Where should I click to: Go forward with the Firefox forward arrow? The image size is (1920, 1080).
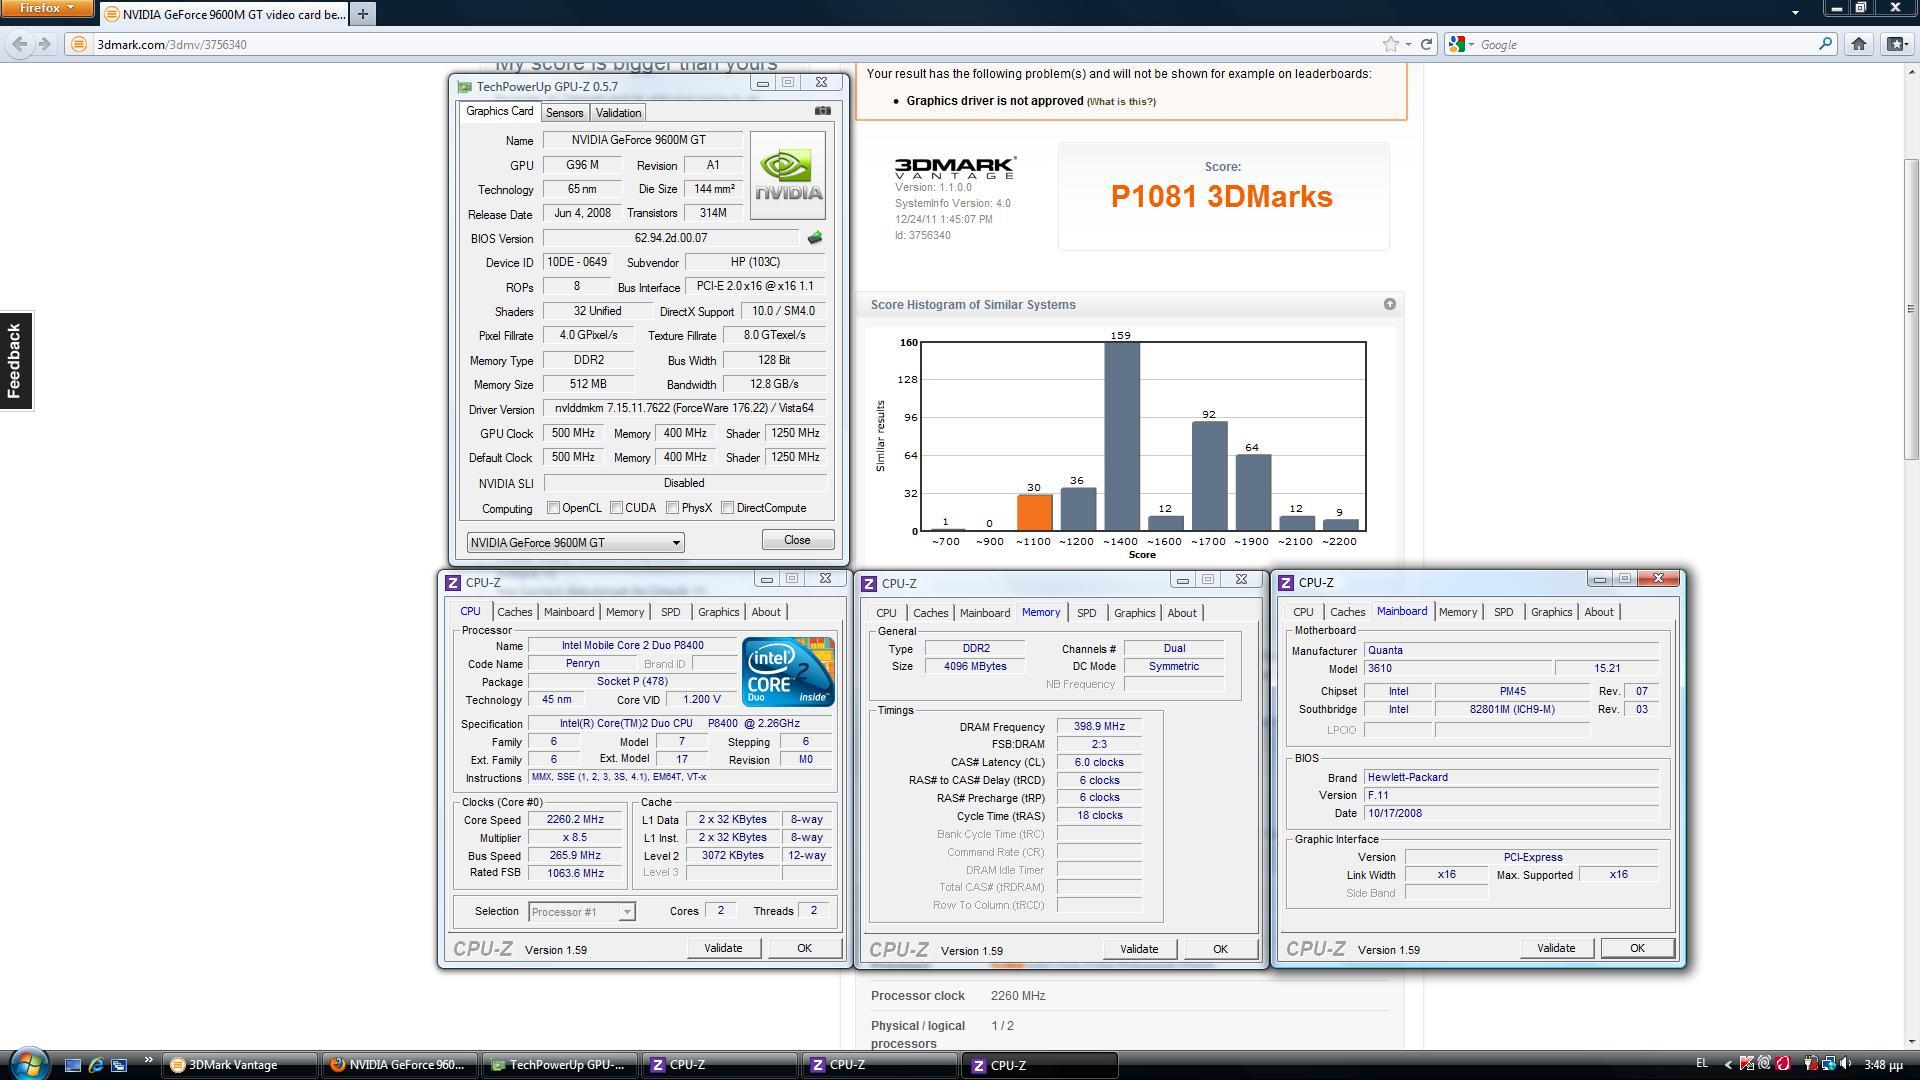pos(44,44)
